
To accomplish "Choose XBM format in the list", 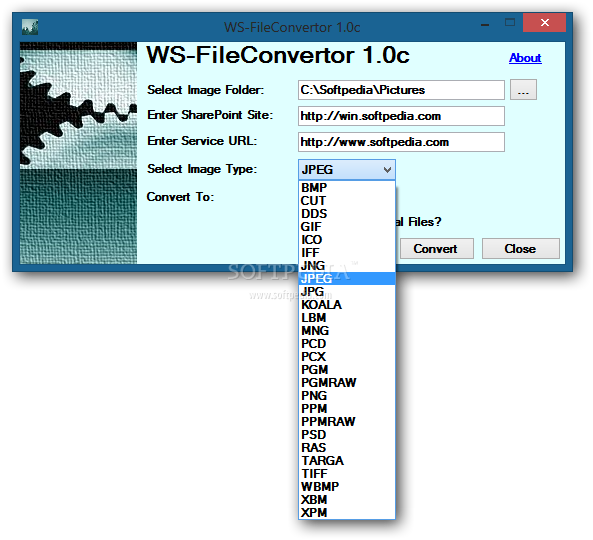I will (347, 500).
